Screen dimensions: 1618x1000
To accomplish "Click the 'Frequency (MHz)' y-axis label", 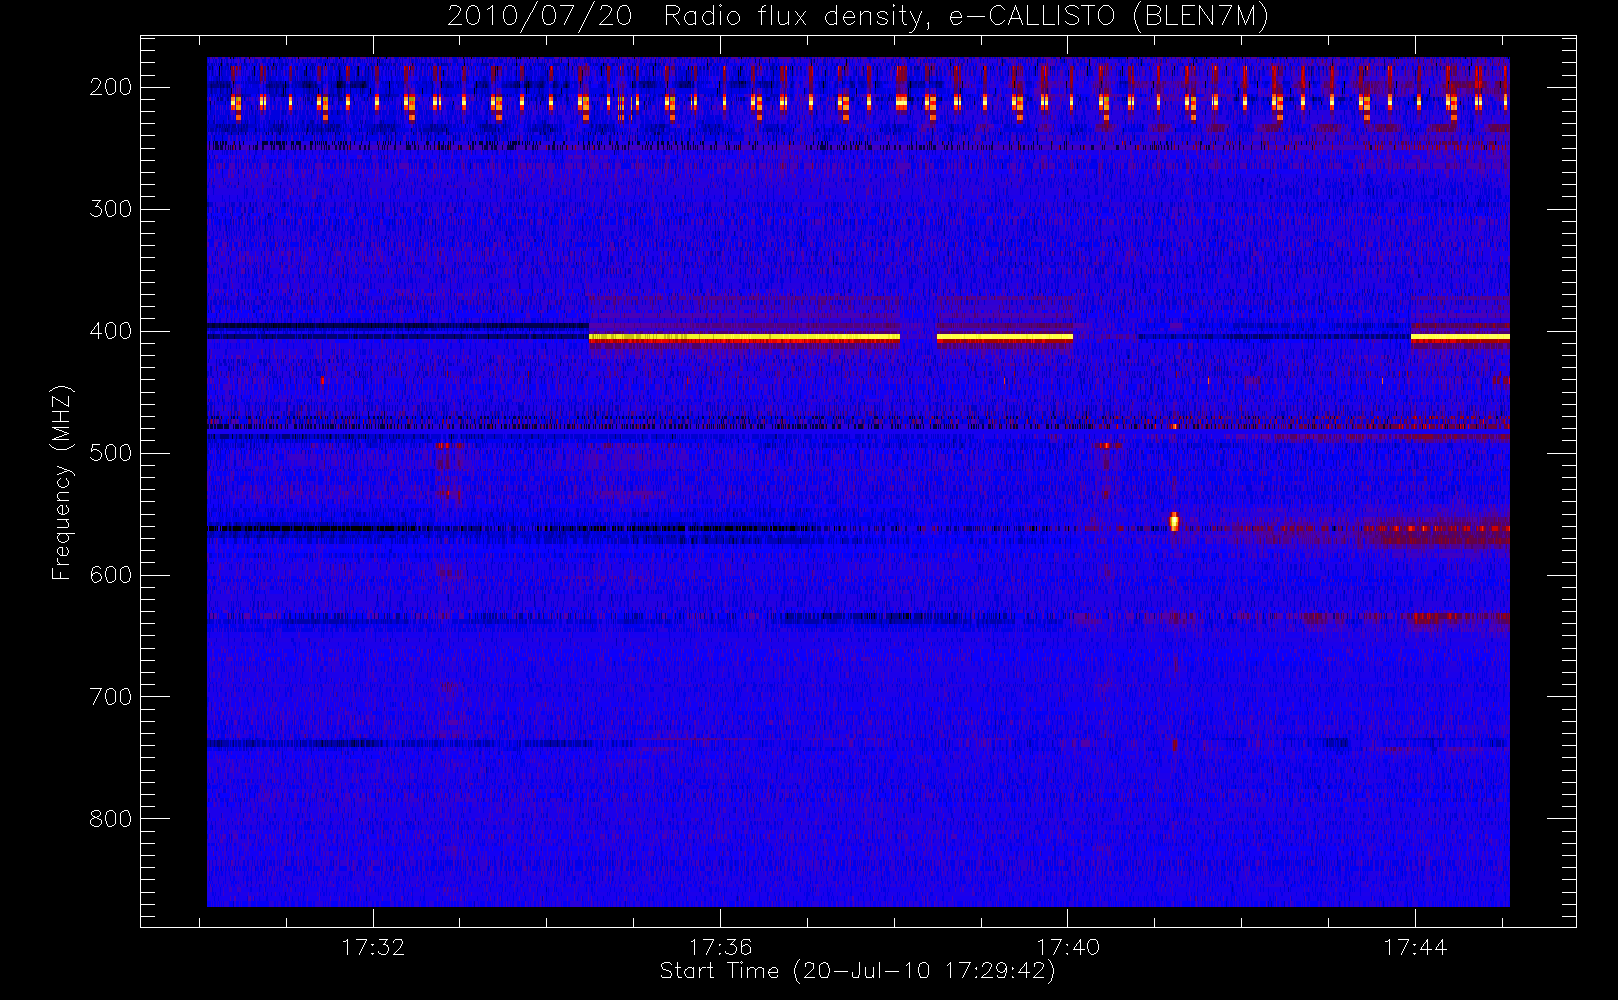I will [62, 482].
